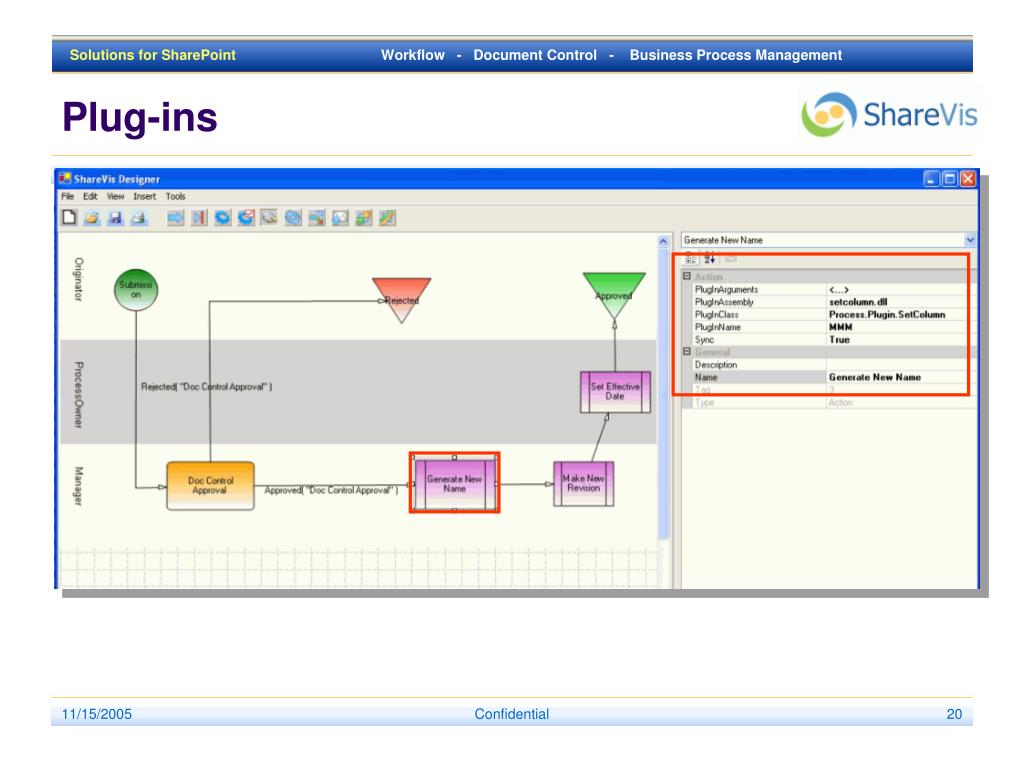Screen dimensions: 1024x768
Task: Open the Tools menu
Action: pos(175,196)
